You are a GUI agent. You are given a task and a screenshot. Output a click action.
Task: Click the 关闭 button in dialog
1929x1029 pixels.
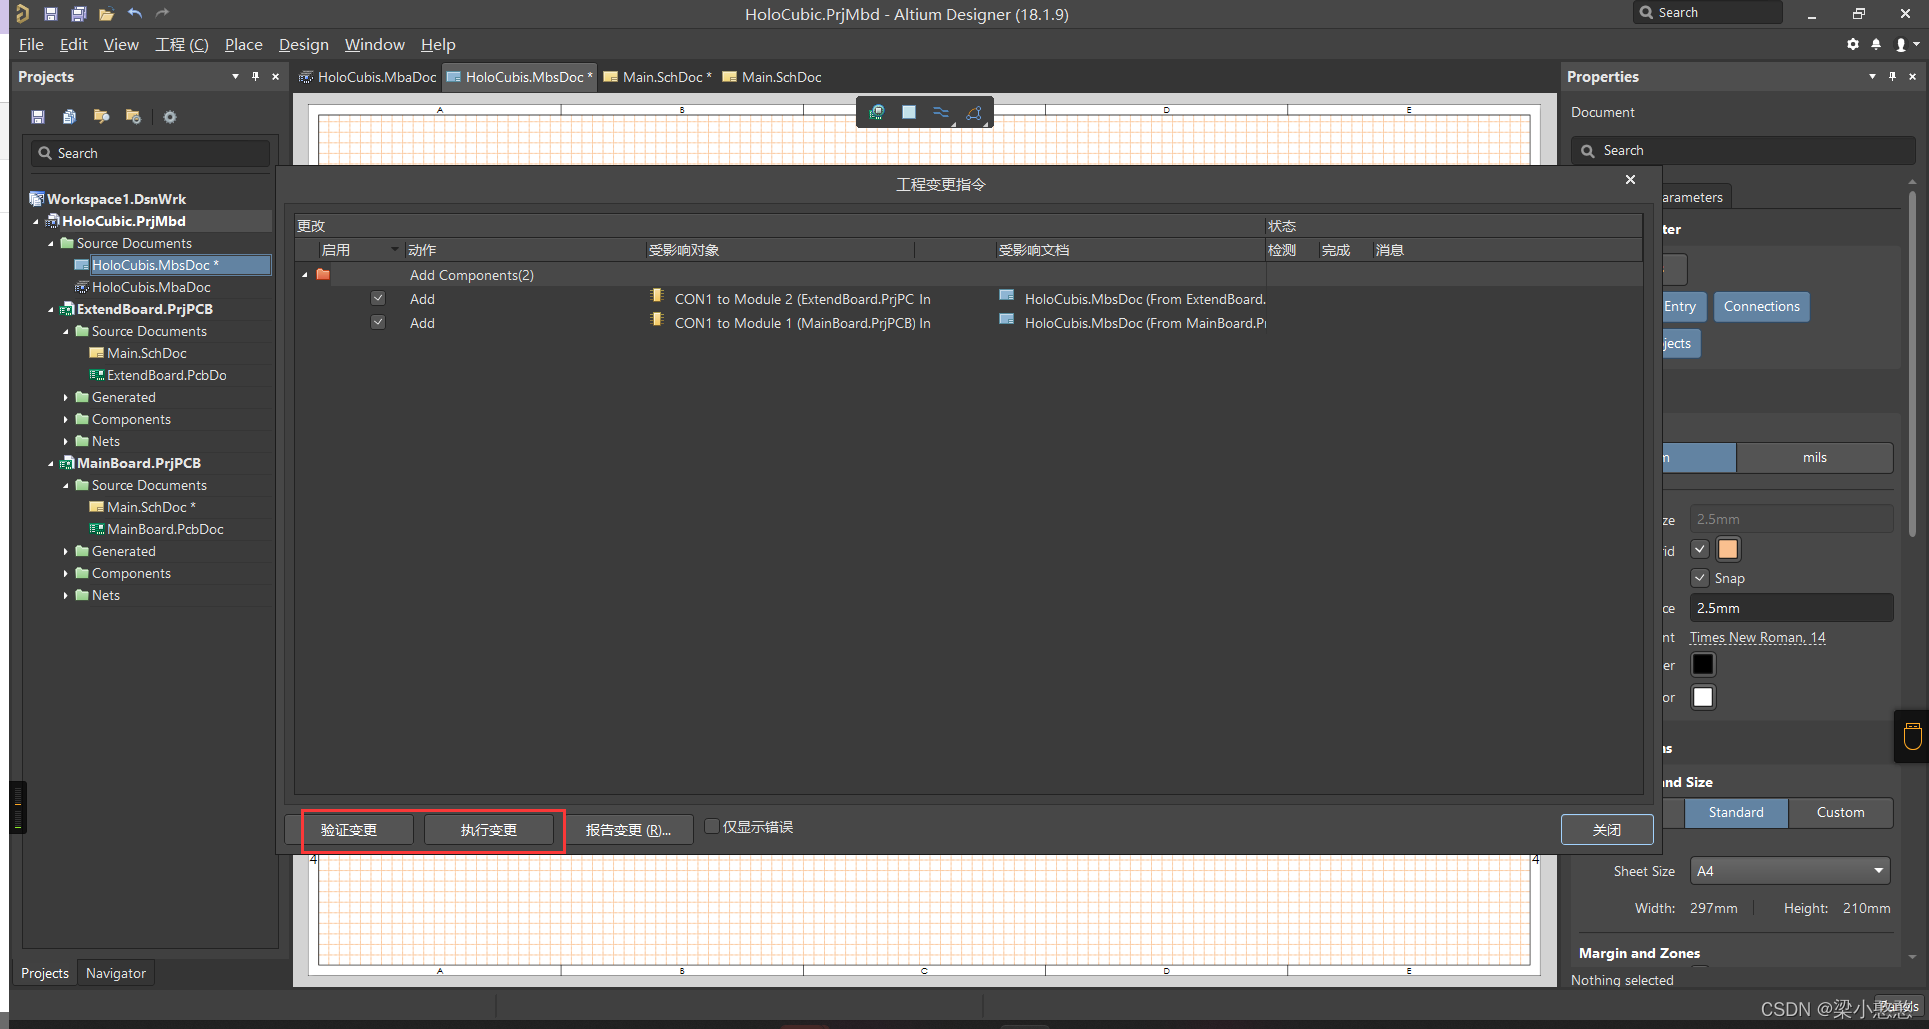click(x=1606, y=830)
